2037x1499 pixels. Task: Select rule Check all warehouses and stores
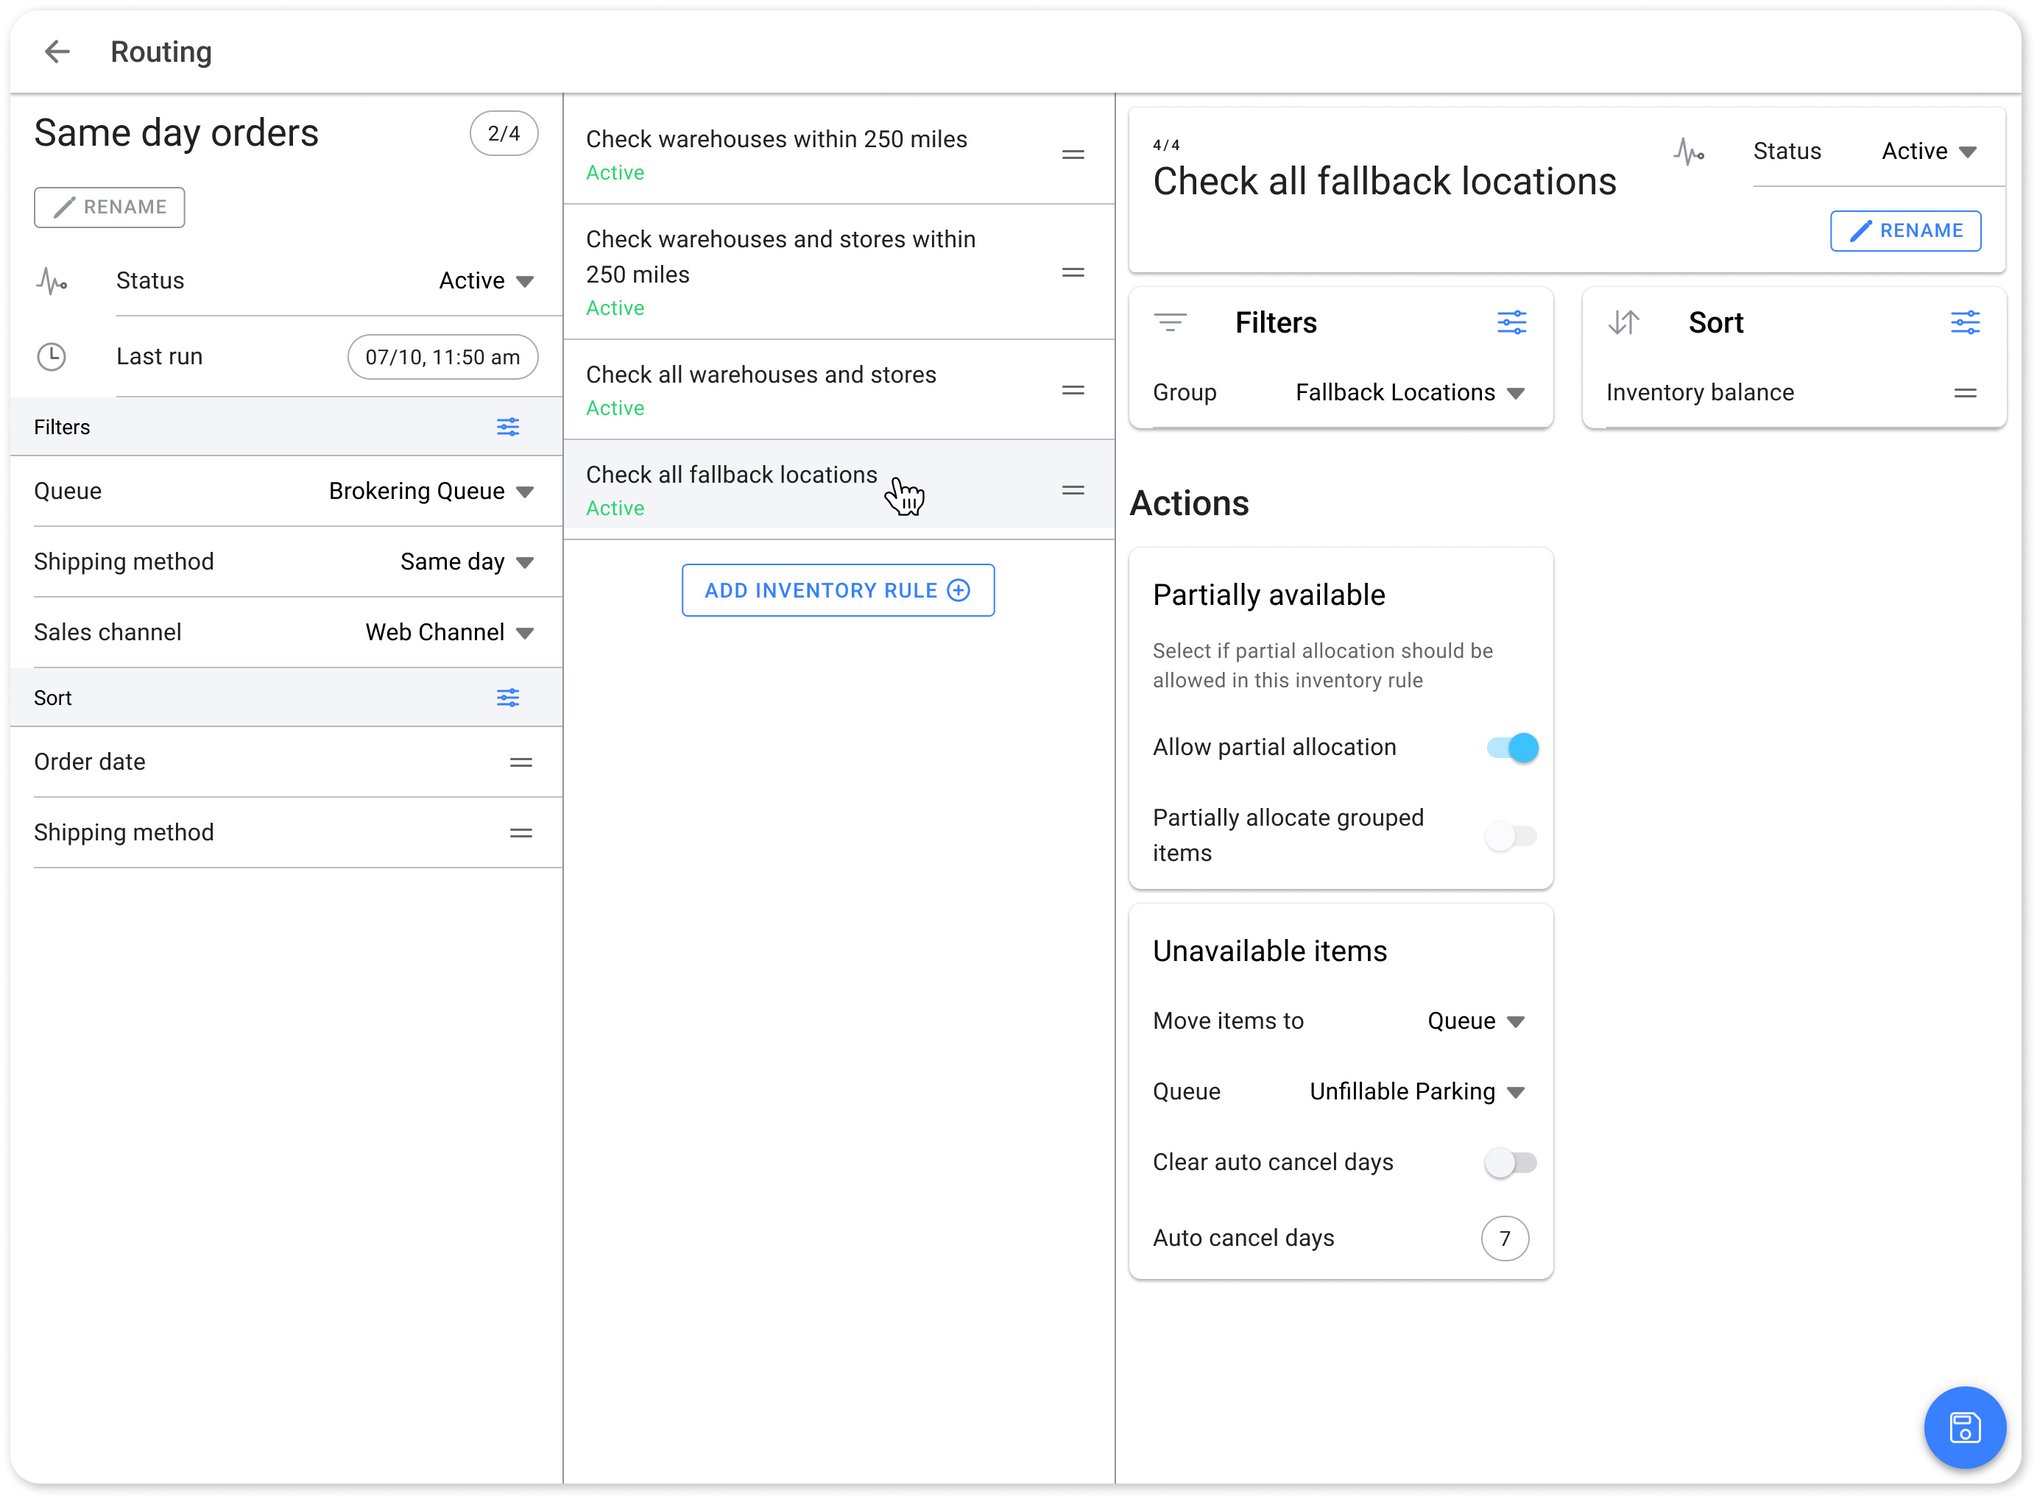(x=838, y=390)
